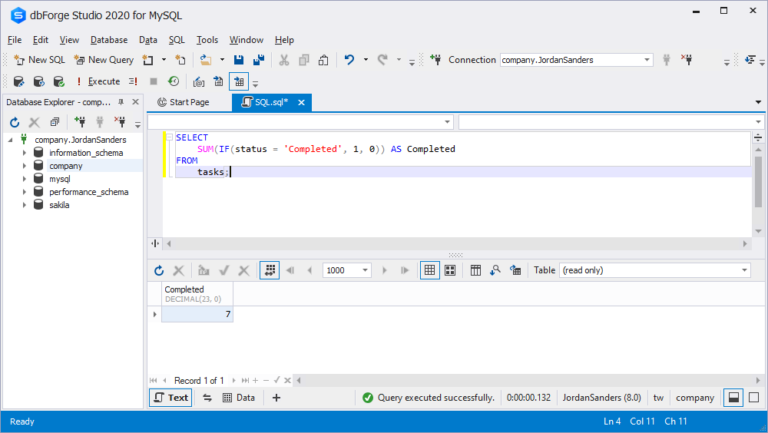Switch results to card view
This screenshot has height=433, width=768.
click(450, 270)
